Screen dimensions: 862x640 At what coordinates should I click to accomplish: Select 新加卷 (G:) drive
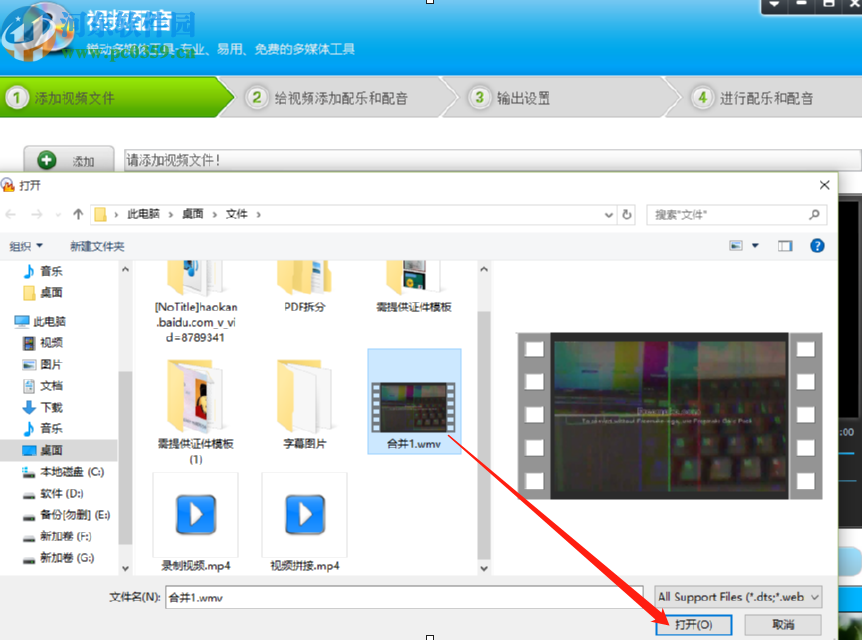pyautogui.click(x=58, y=558)
